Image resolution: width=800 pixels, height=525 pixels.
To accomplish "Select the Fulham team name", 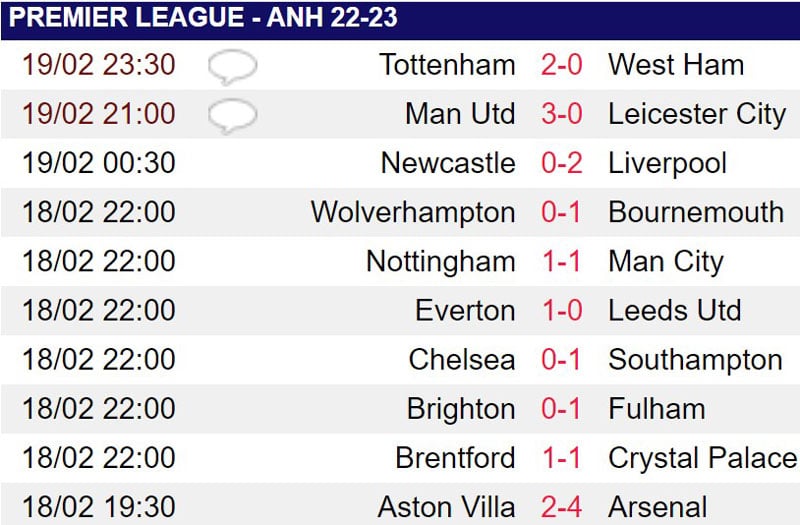I will click(657, 409).
